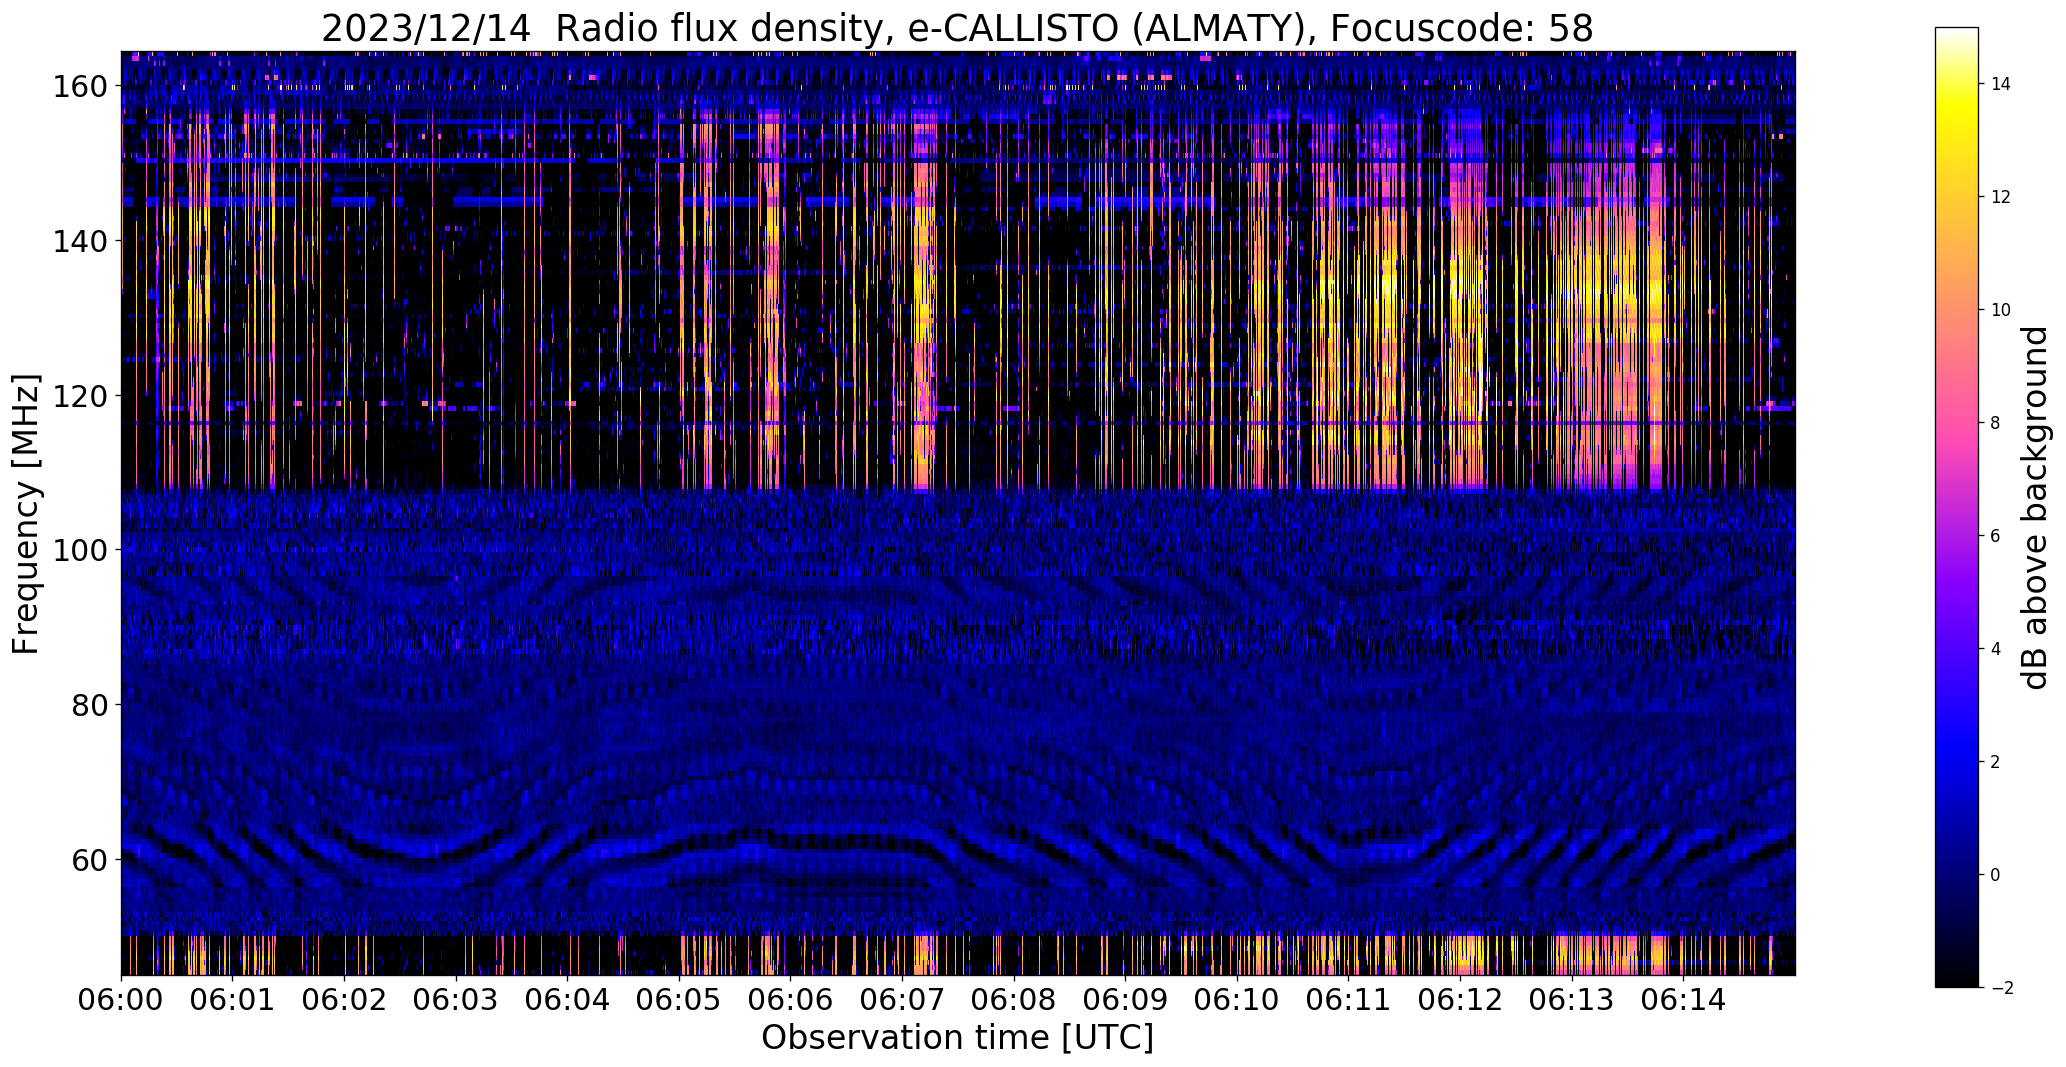Click the 06:11 time tick label

1349,1000
